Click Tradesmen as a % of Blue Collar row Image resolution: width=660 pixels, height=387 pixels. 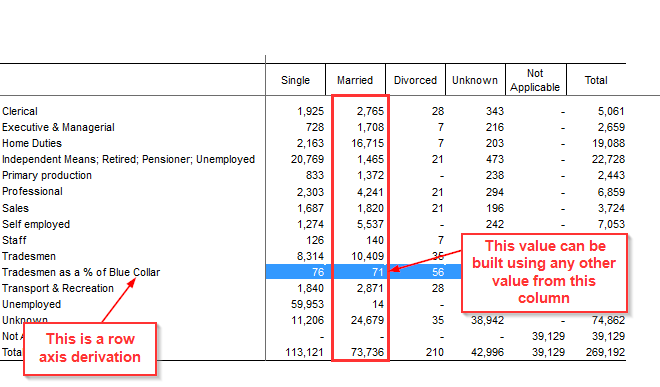point(81,272)
